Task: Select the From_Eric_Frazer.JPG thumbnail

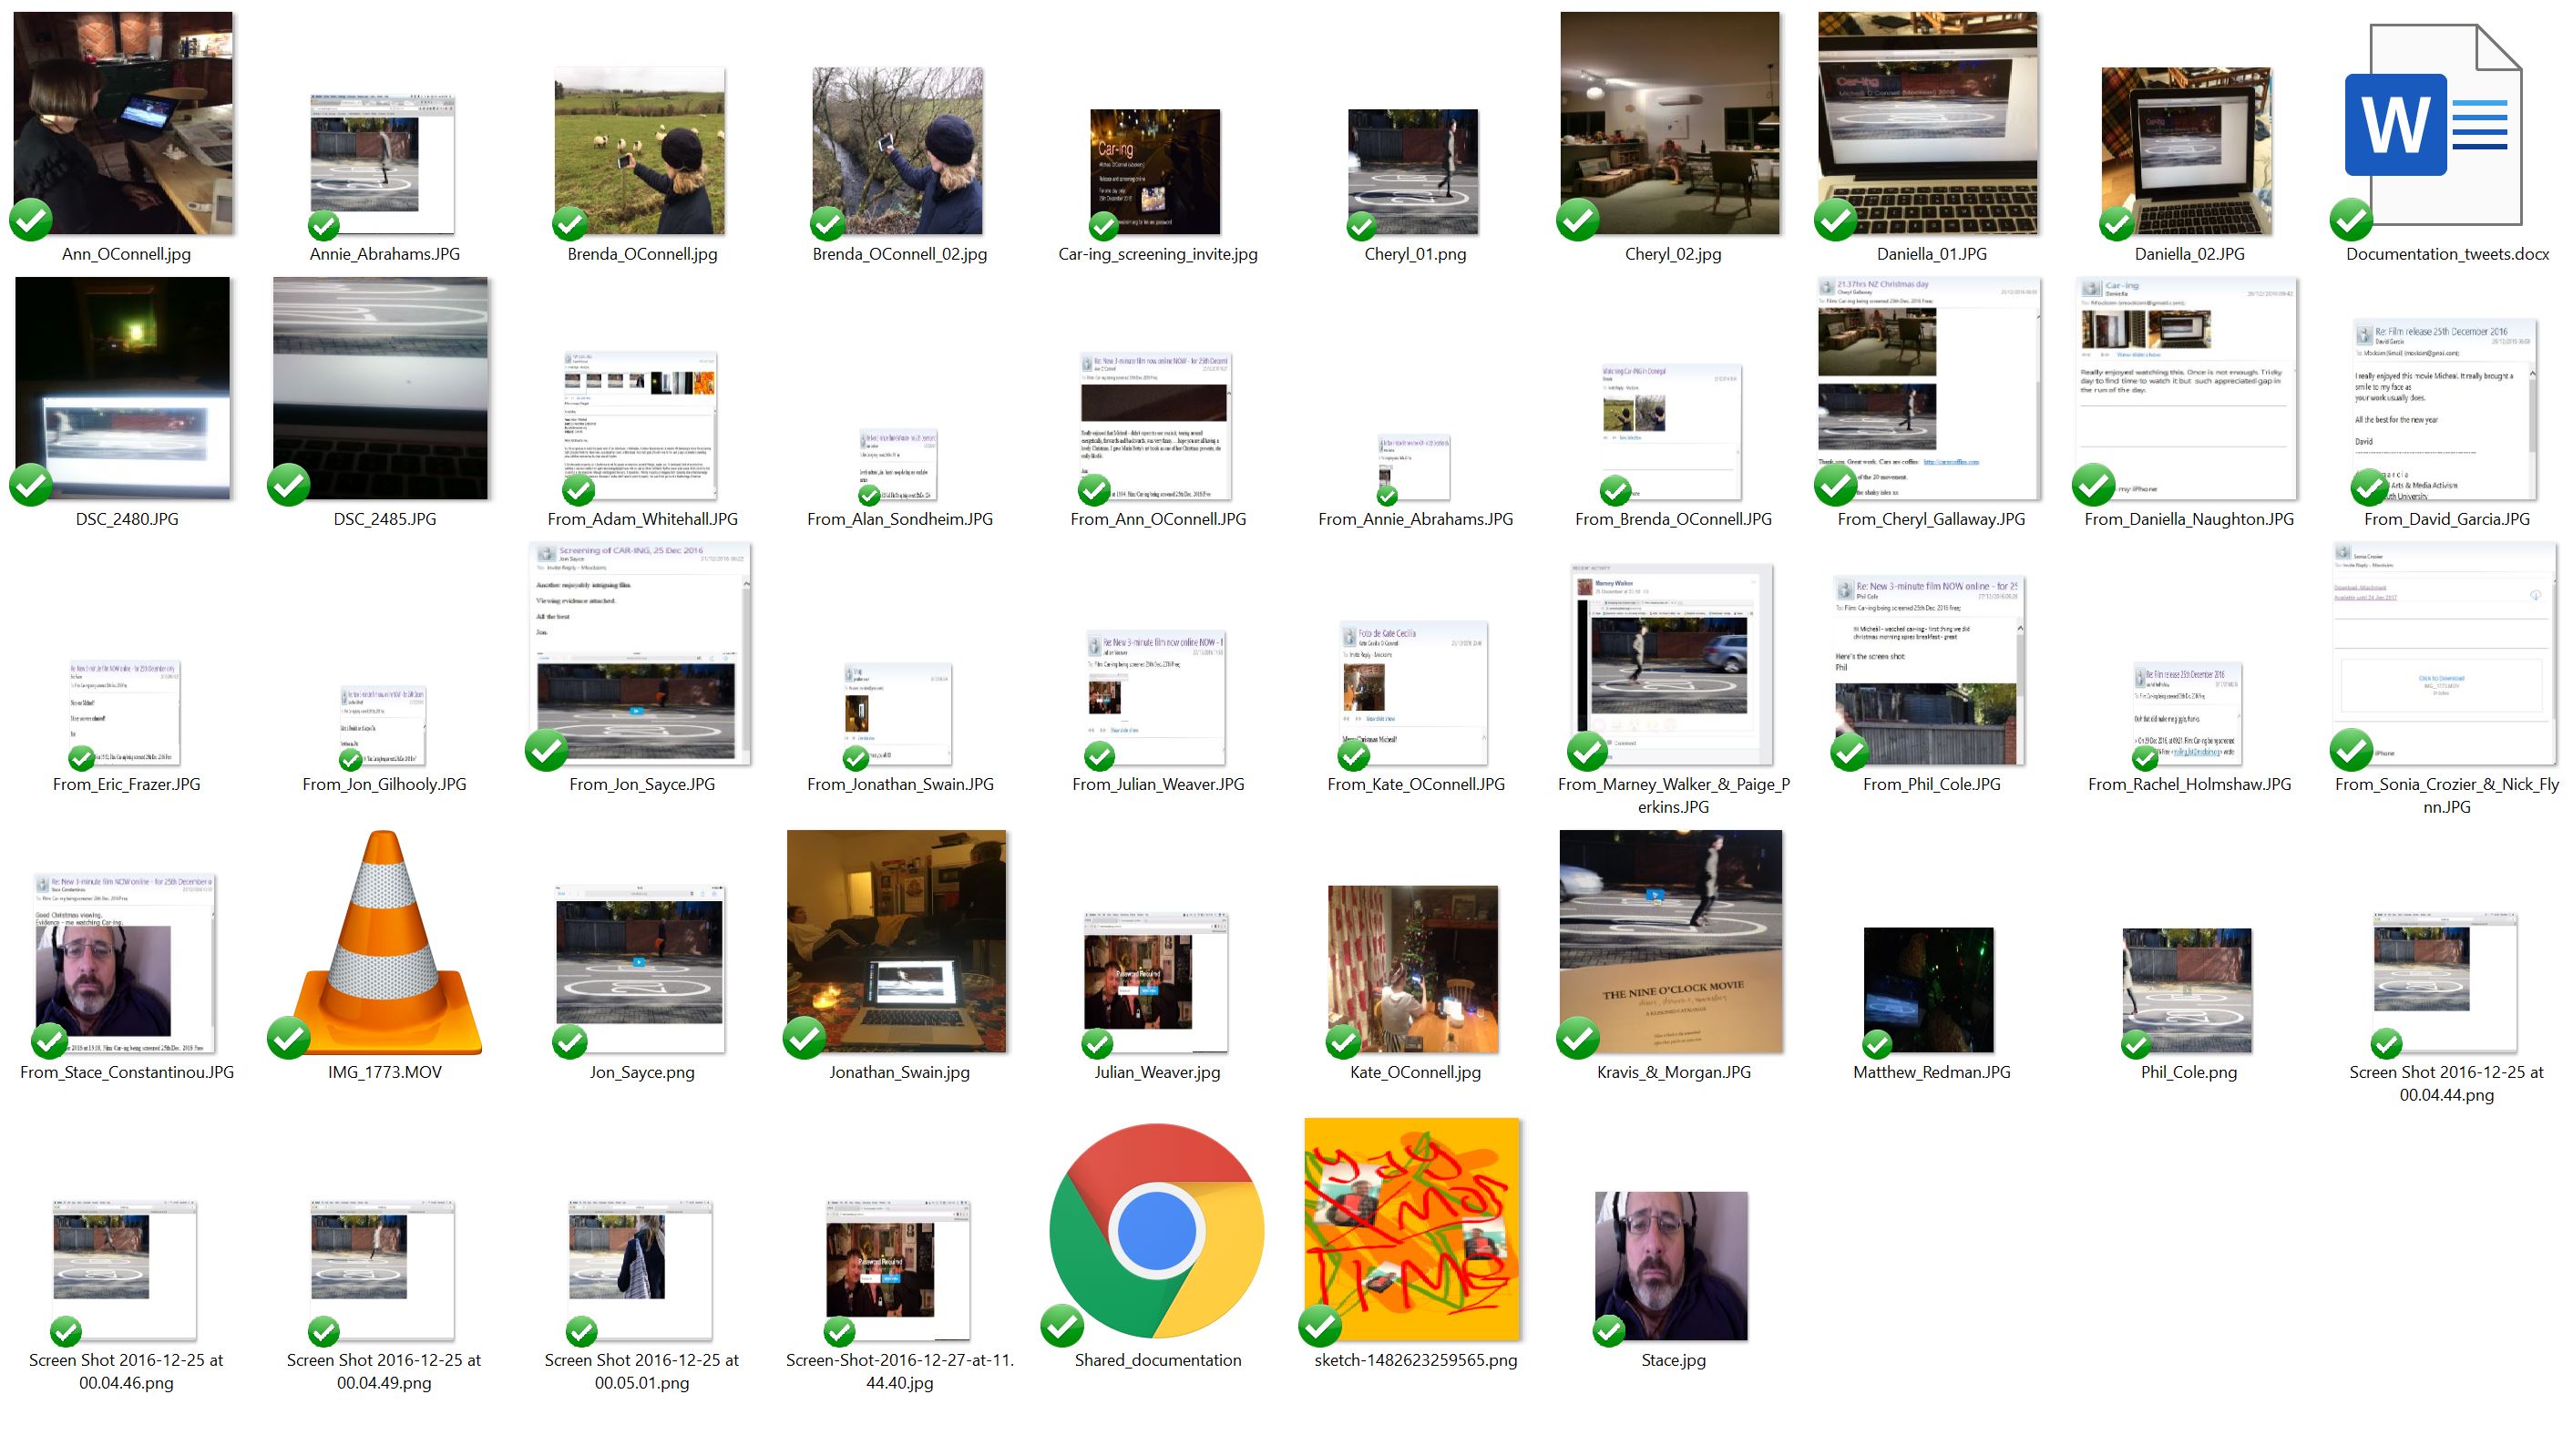Action: [125, 713]
